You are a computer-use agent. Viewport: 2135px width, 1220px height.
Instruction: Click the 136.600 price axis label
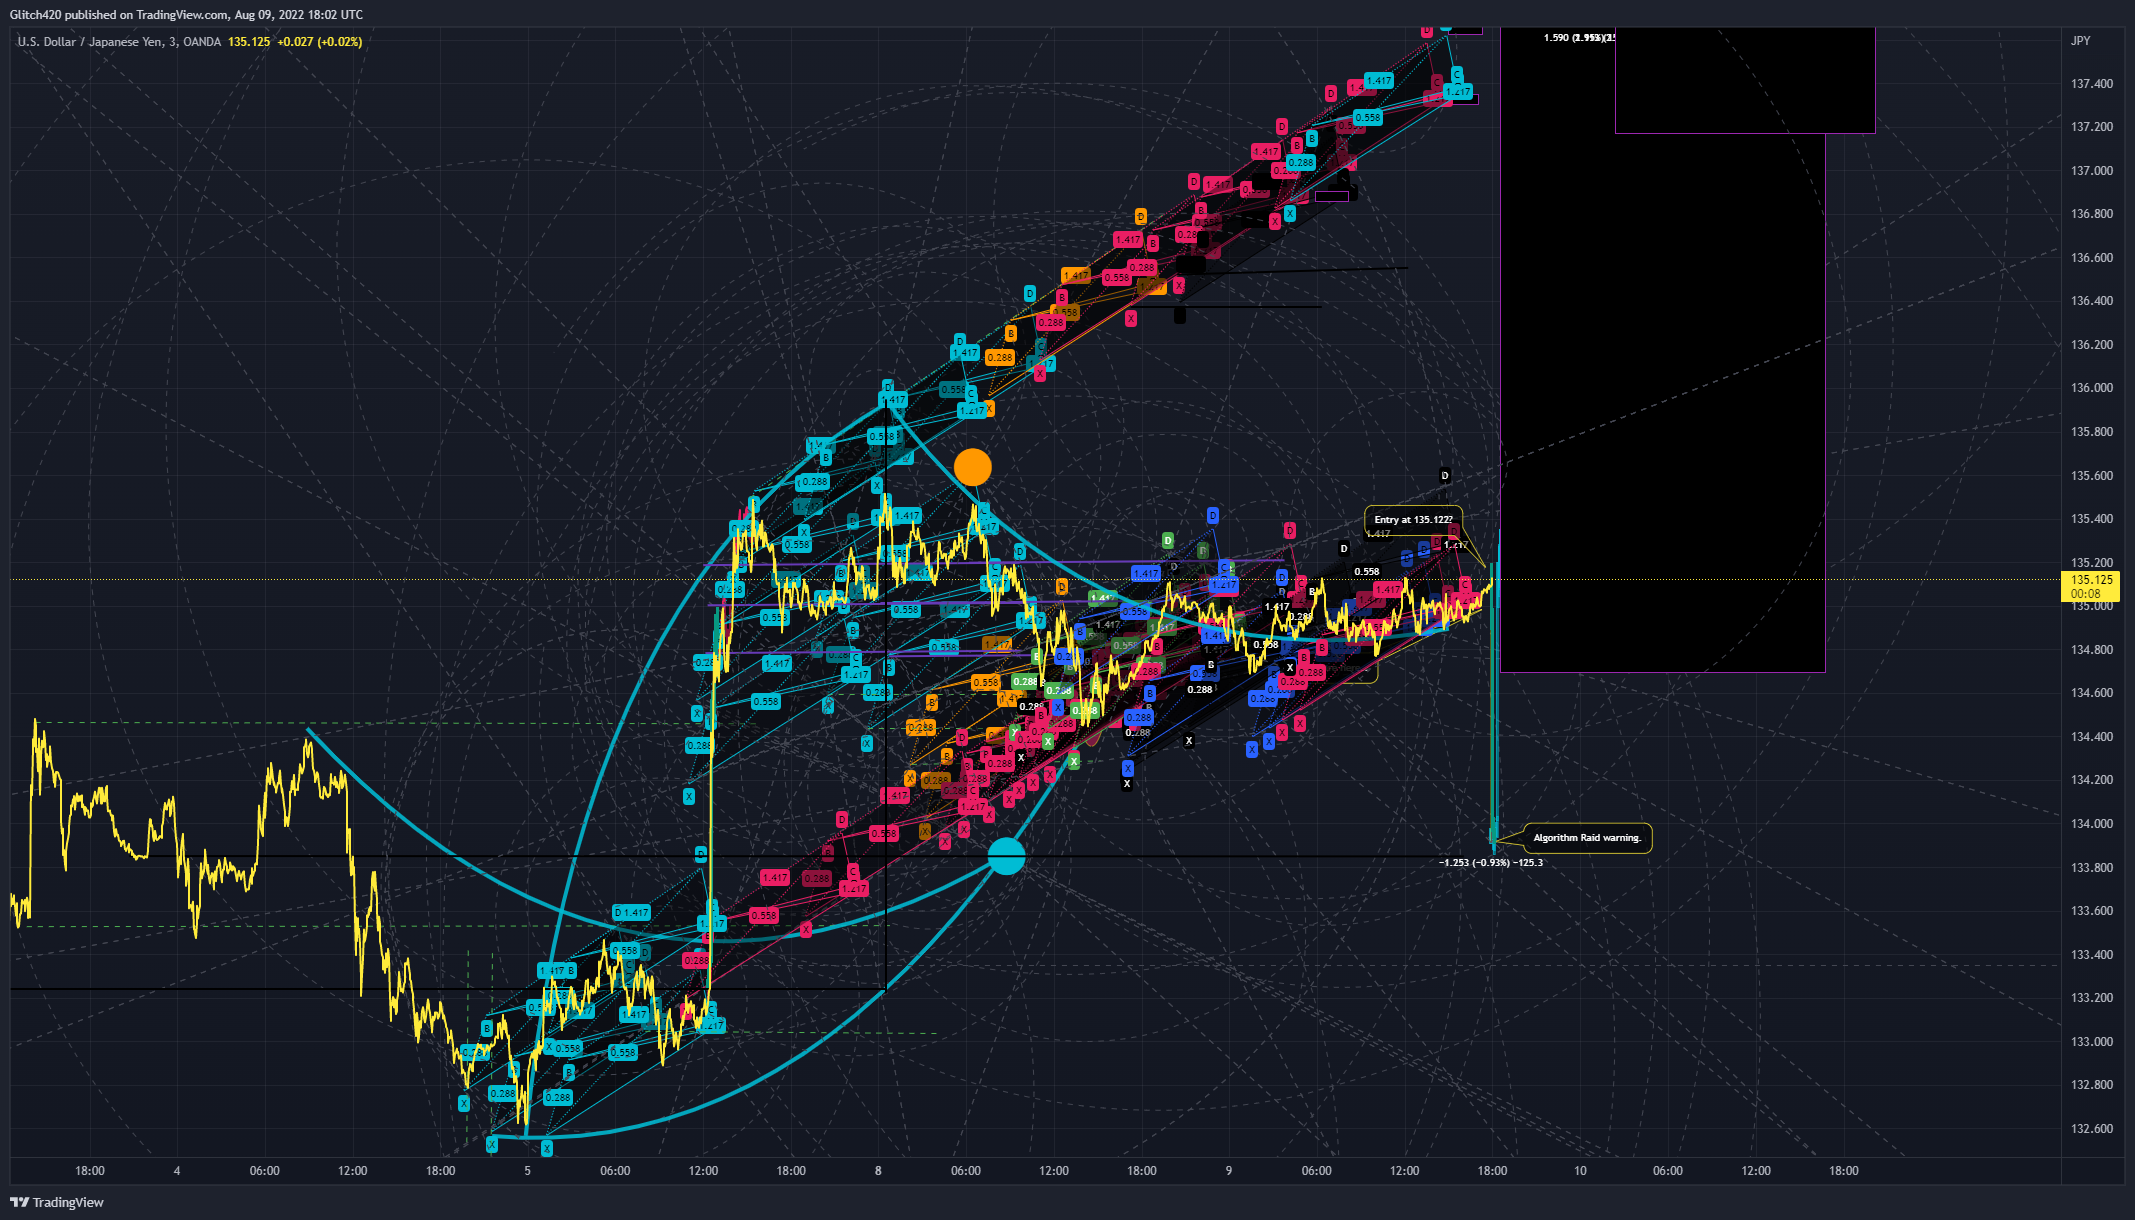[x=2092, y=258]
